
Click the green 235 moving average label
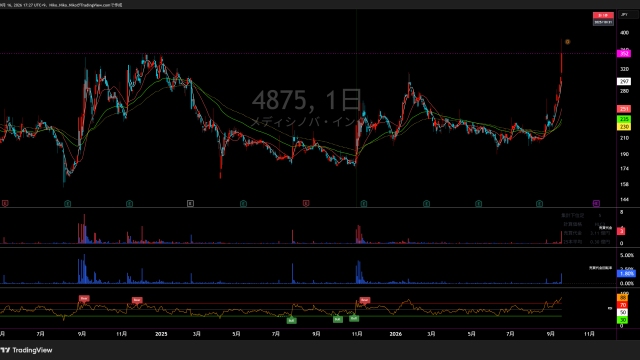pyautogui.click(x=624, y=119)
